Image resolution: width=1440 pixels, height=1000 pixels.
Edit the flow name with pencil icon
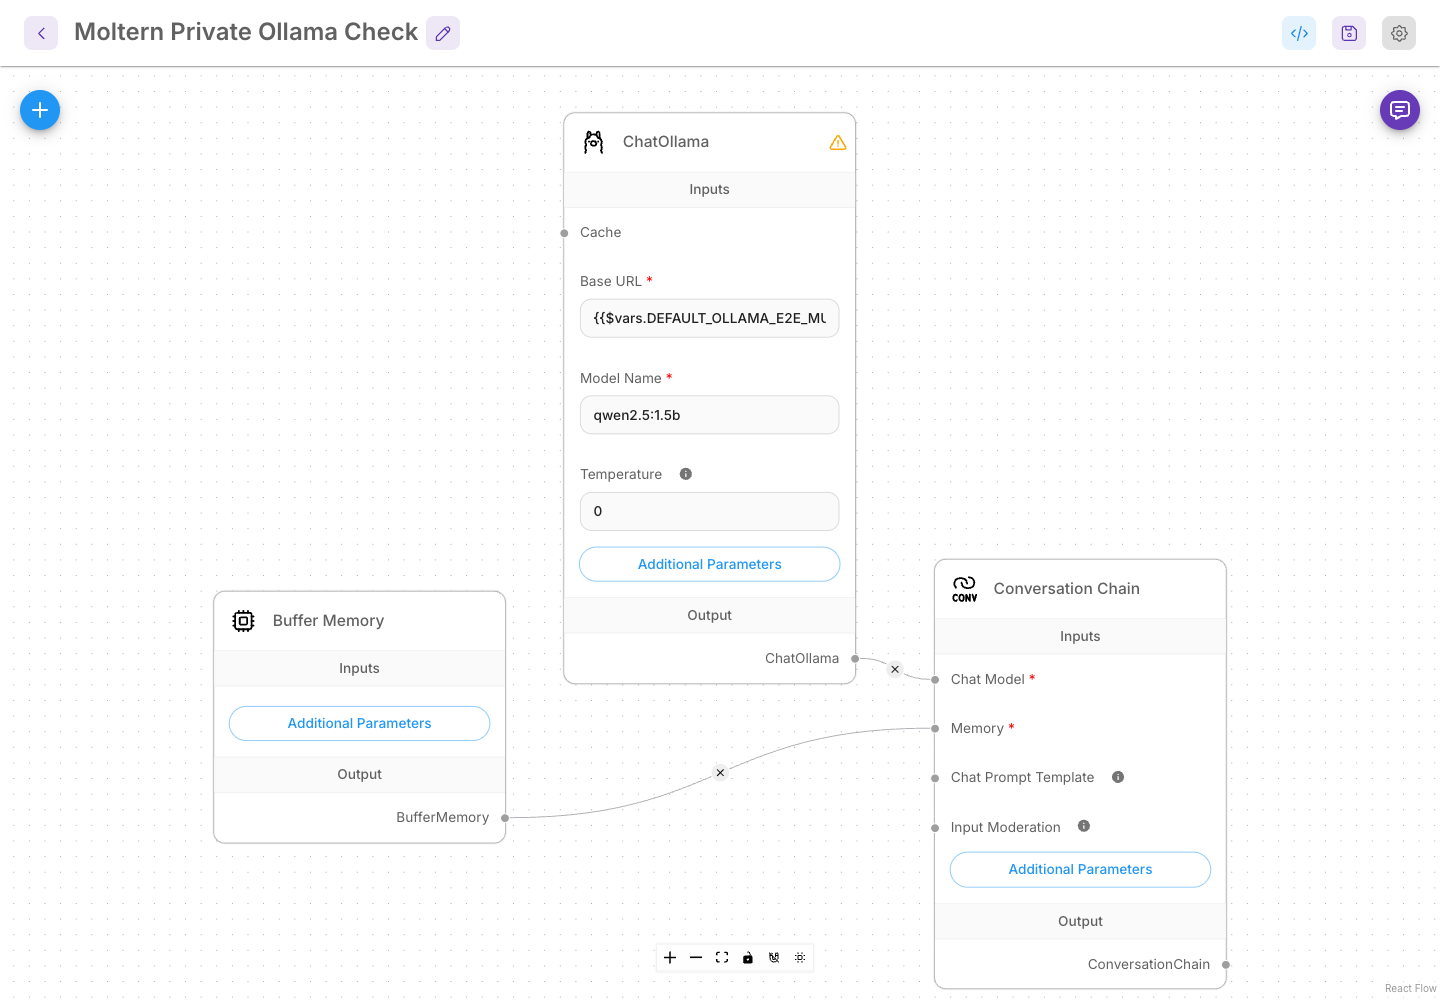443,33
